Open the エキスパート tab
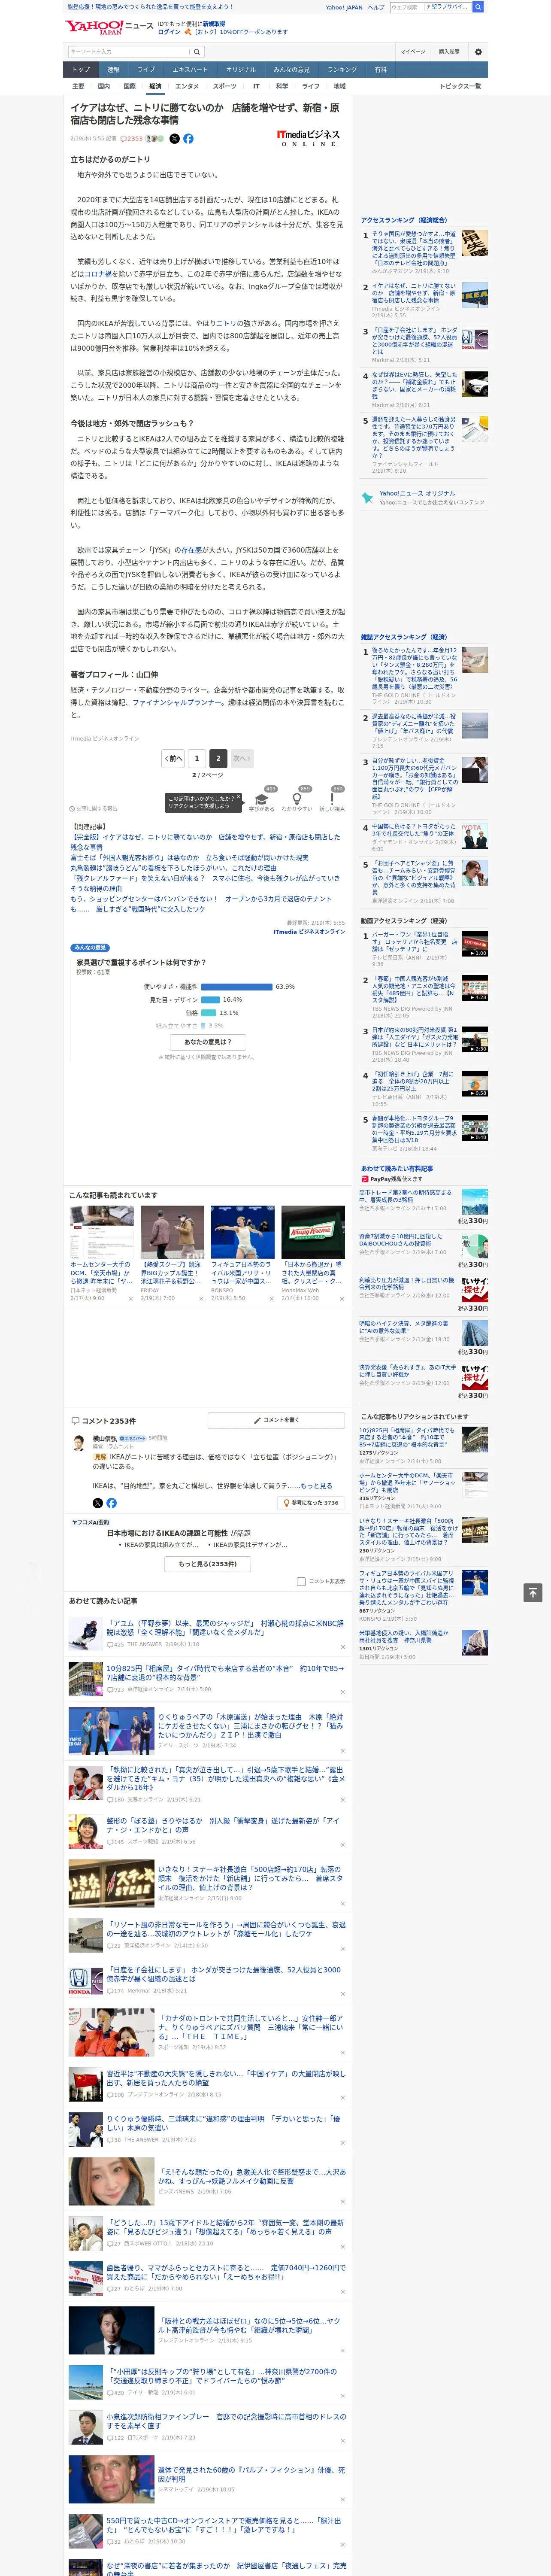Image resolution: width=551 pixels, height=2576 pixels. click(190, 69)
